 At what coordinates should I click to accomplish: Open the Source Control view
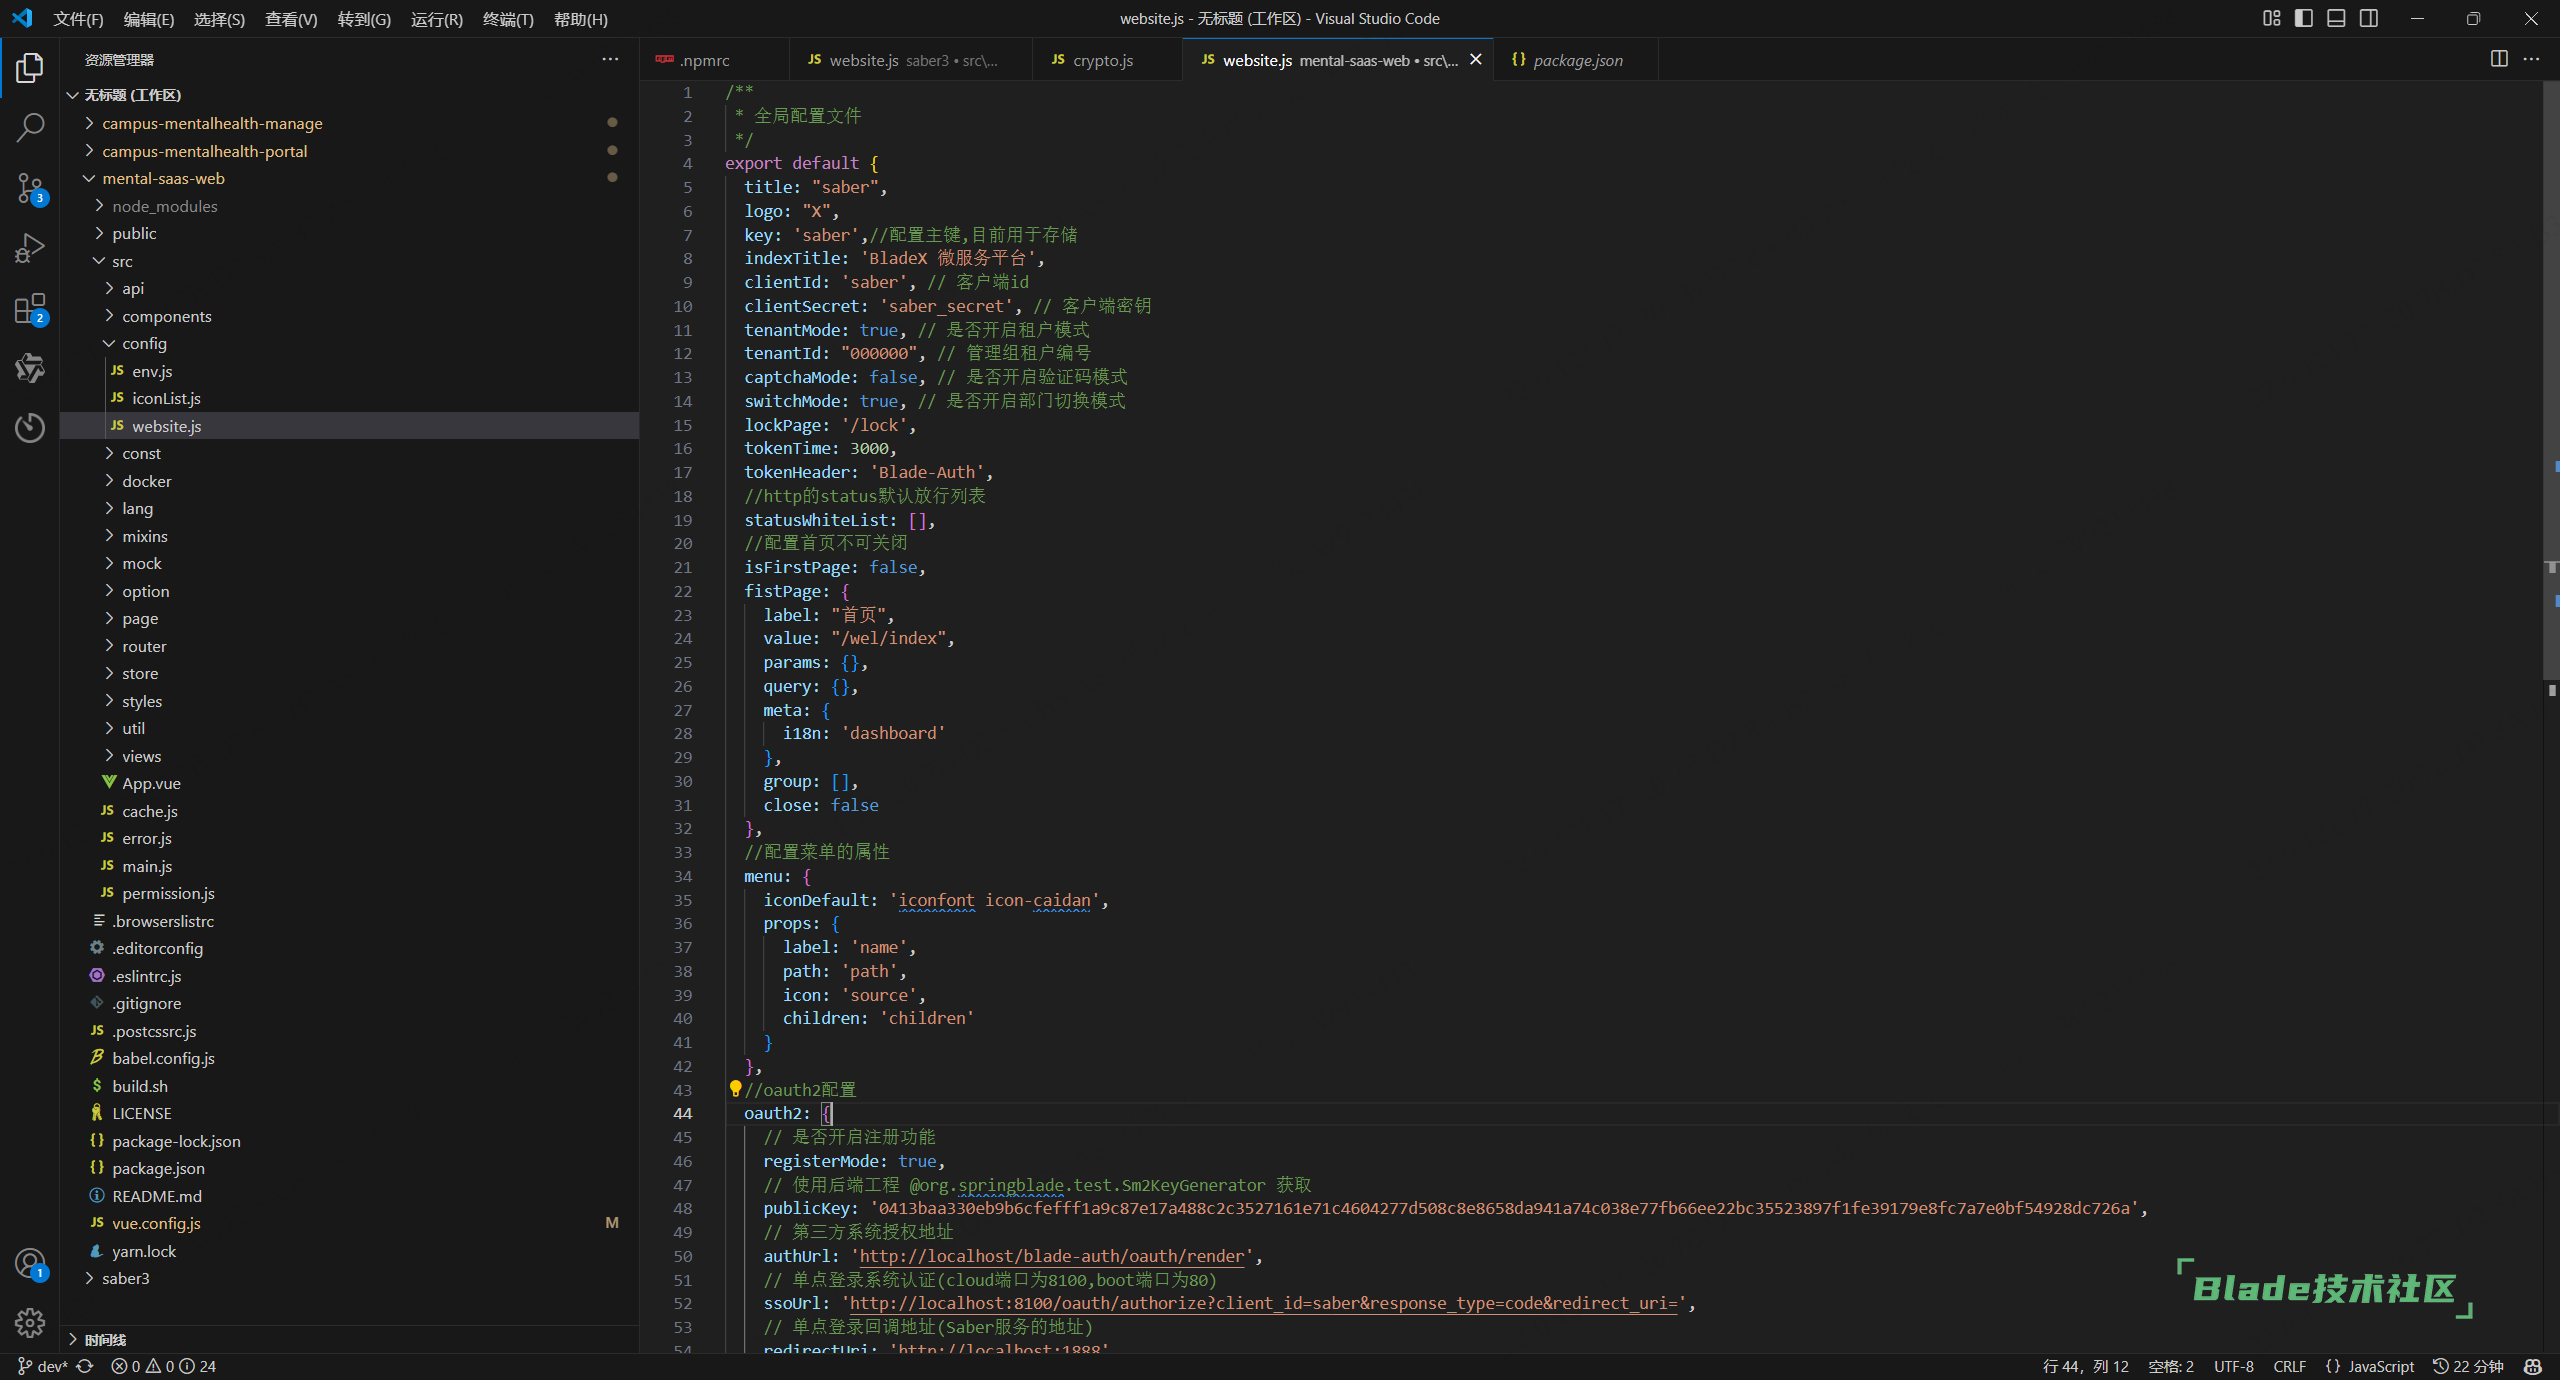click(x=30, y=188)
